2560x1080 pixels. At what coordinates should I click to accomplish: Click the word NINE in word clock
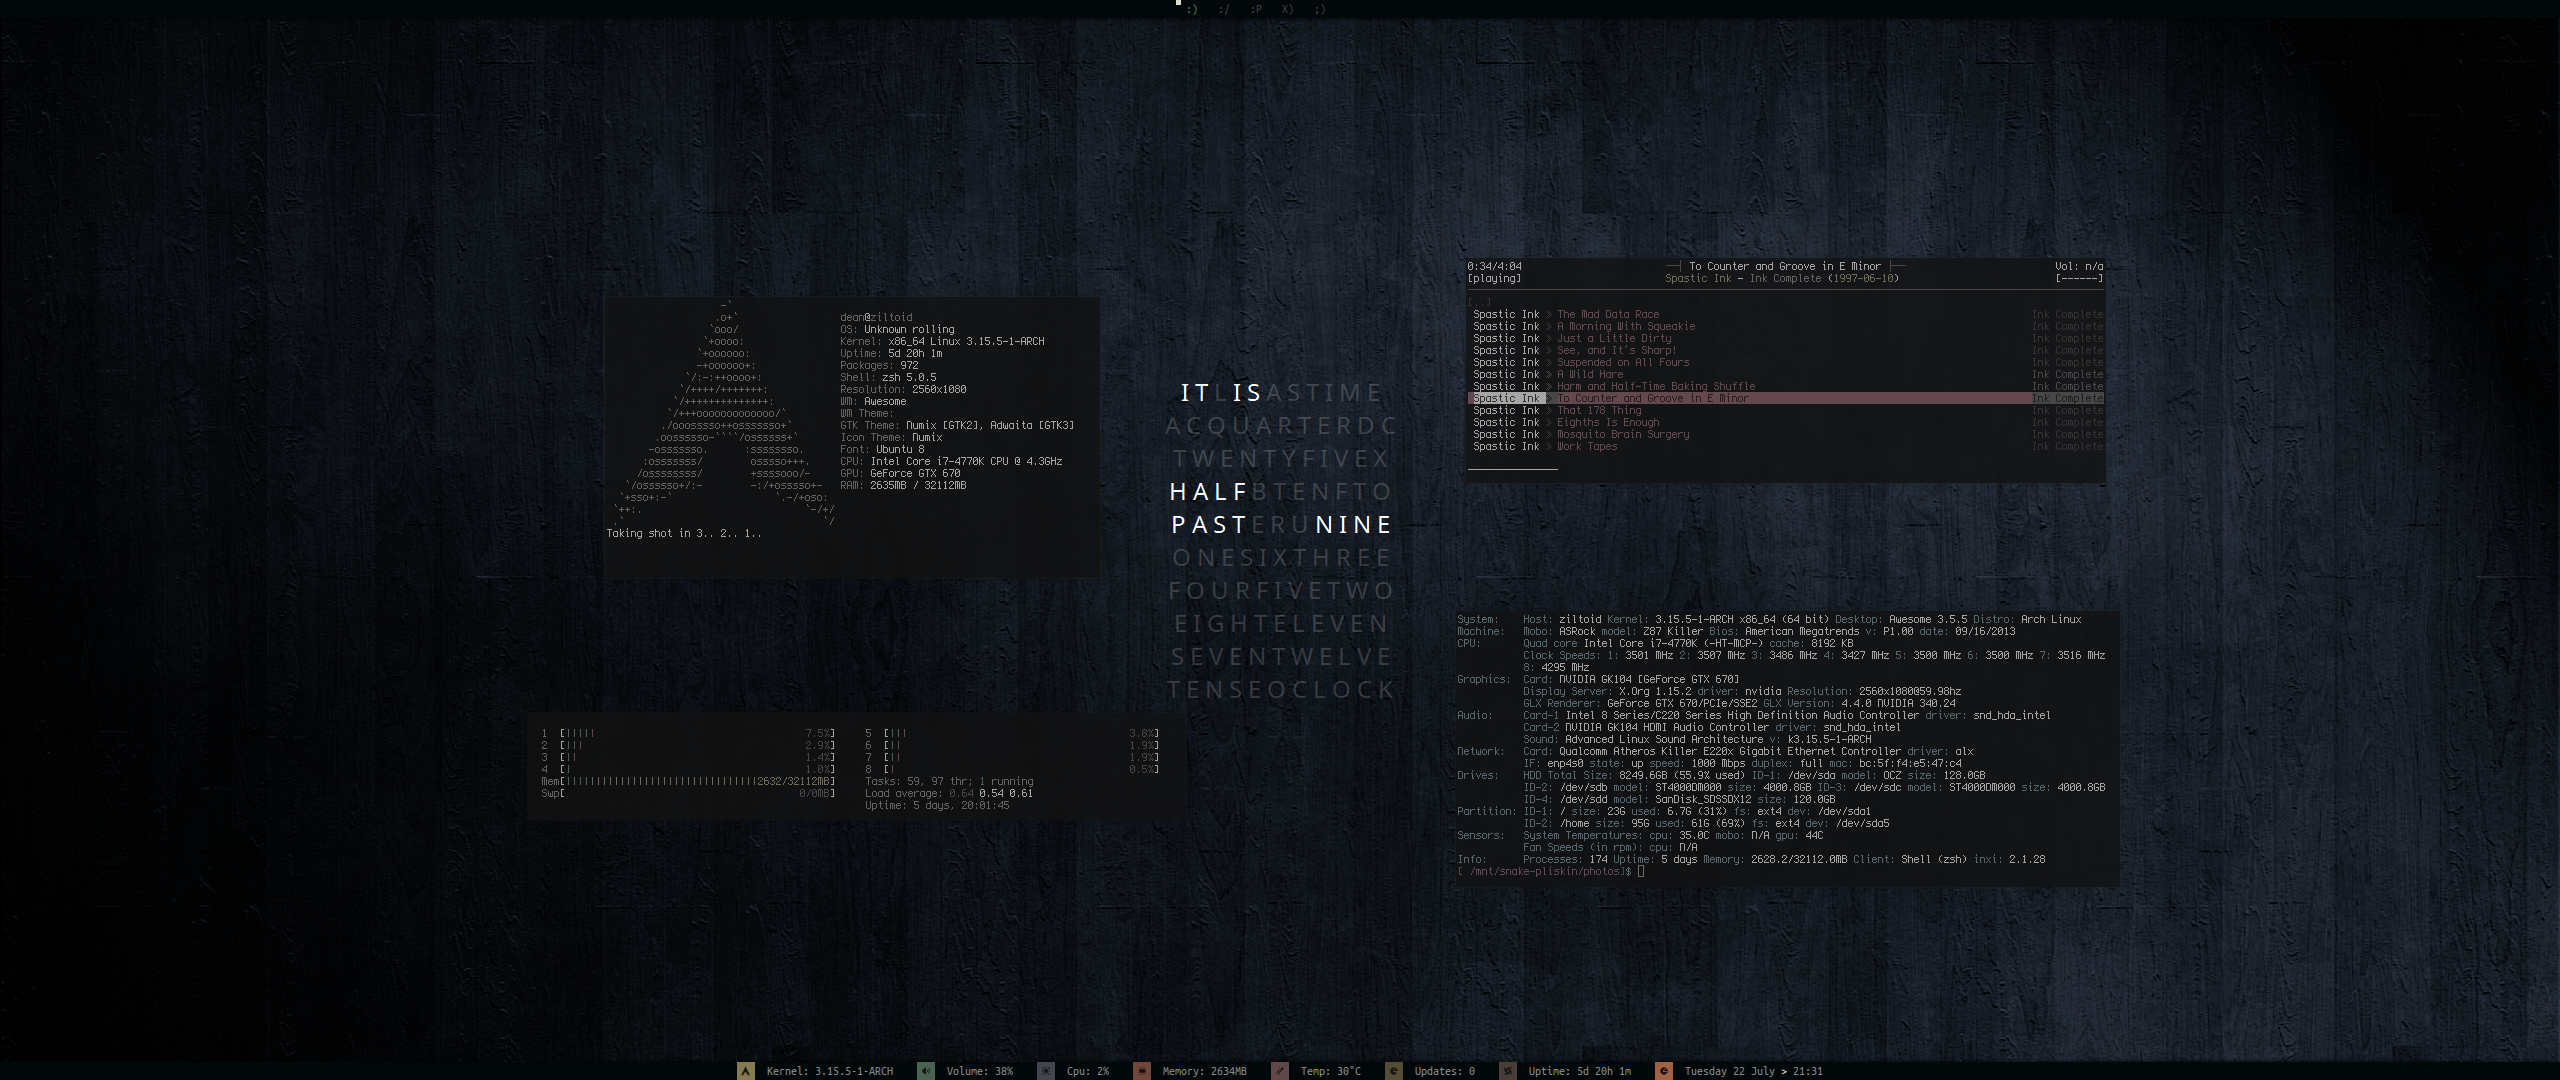pyautogui.click(x=1354, y=525)
